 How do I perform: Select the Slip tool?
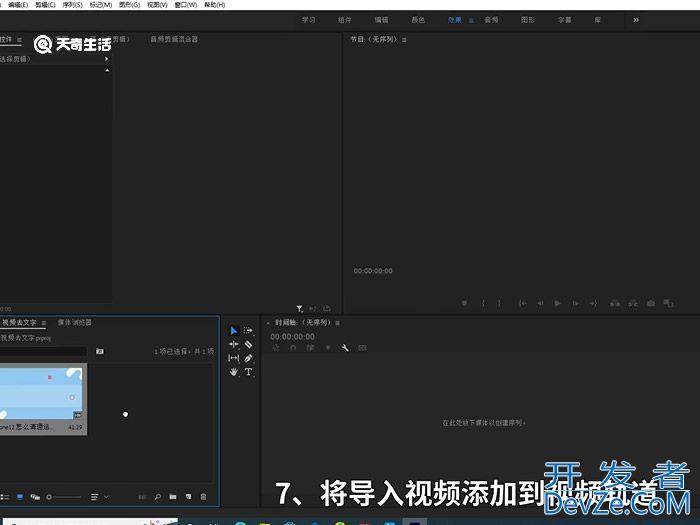click(x=233, y=358)
